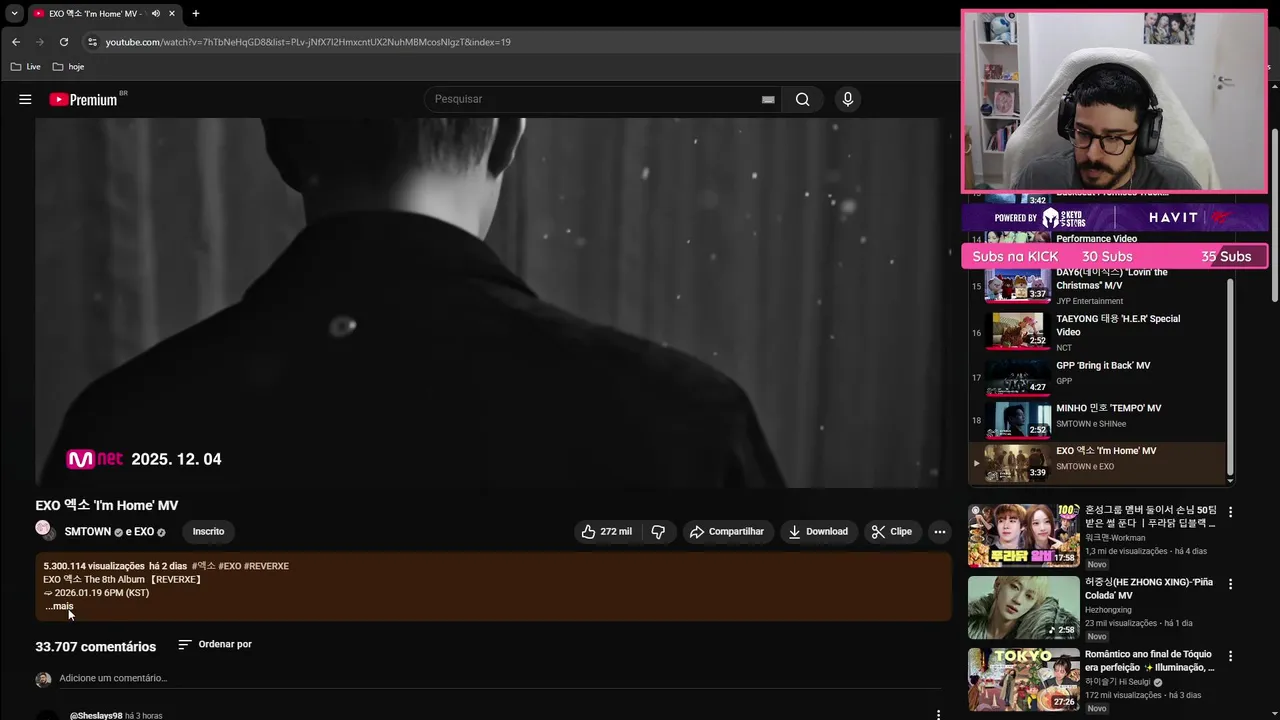This screenshot has height=720, width=1280.
Task: Download the video
Action: click(818, 532)
